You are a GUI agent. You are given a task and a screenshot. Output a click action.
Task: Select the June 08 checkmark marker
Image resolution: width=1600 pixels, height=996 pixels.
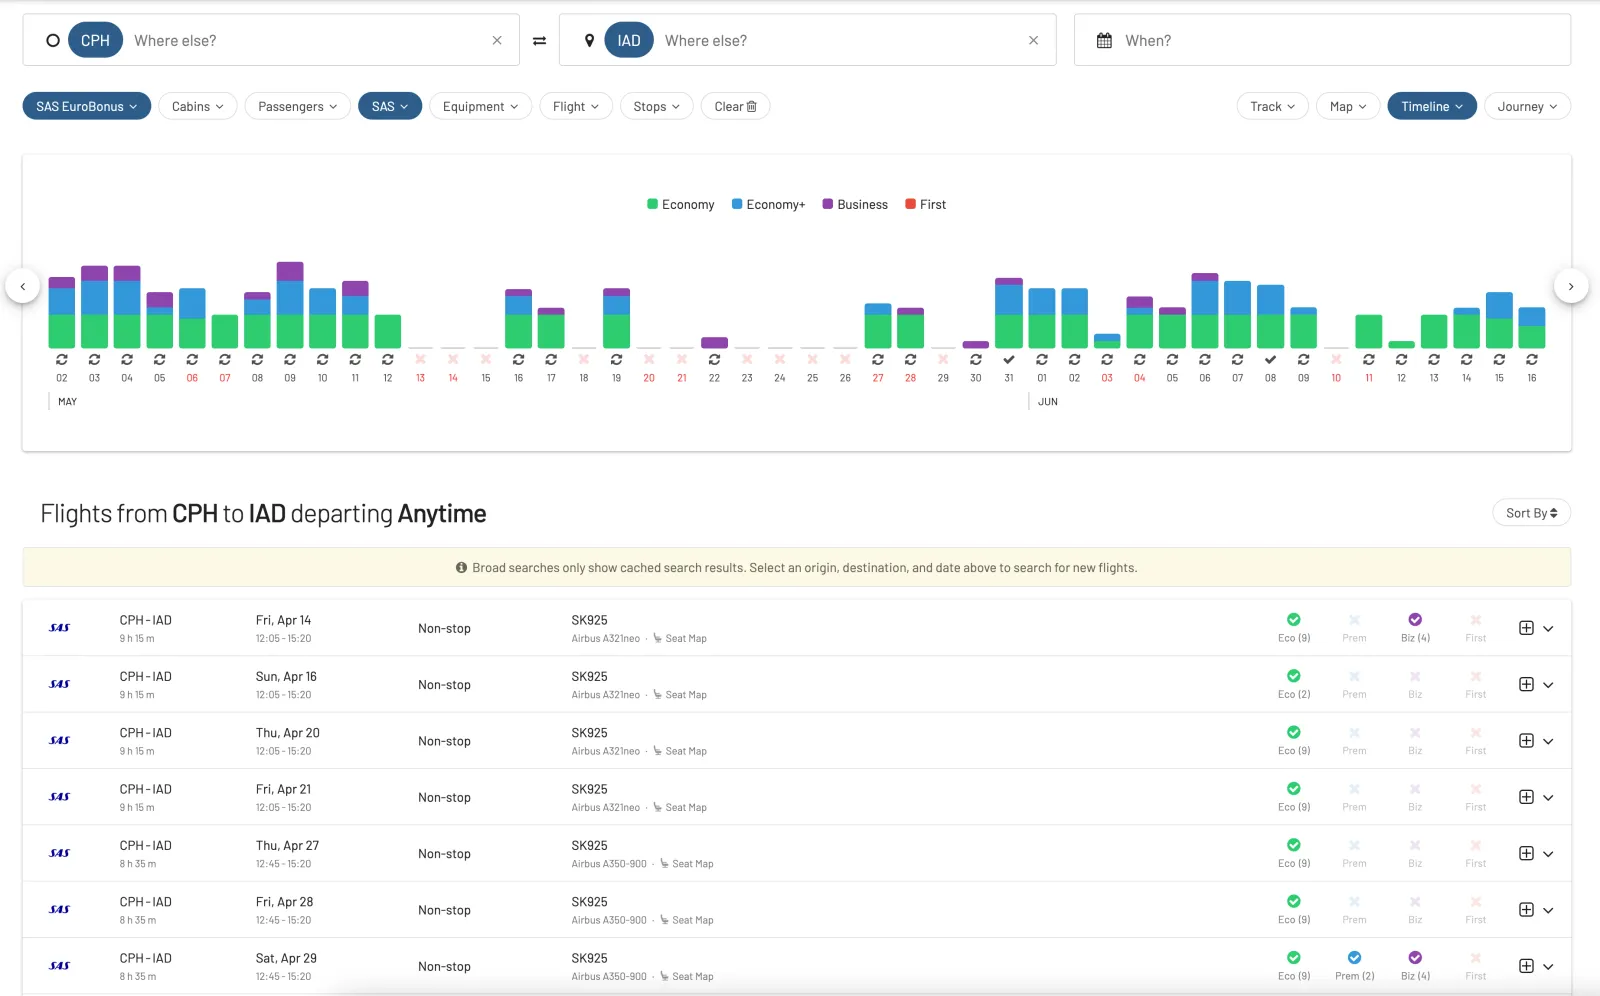click(x=1270, y=359)
